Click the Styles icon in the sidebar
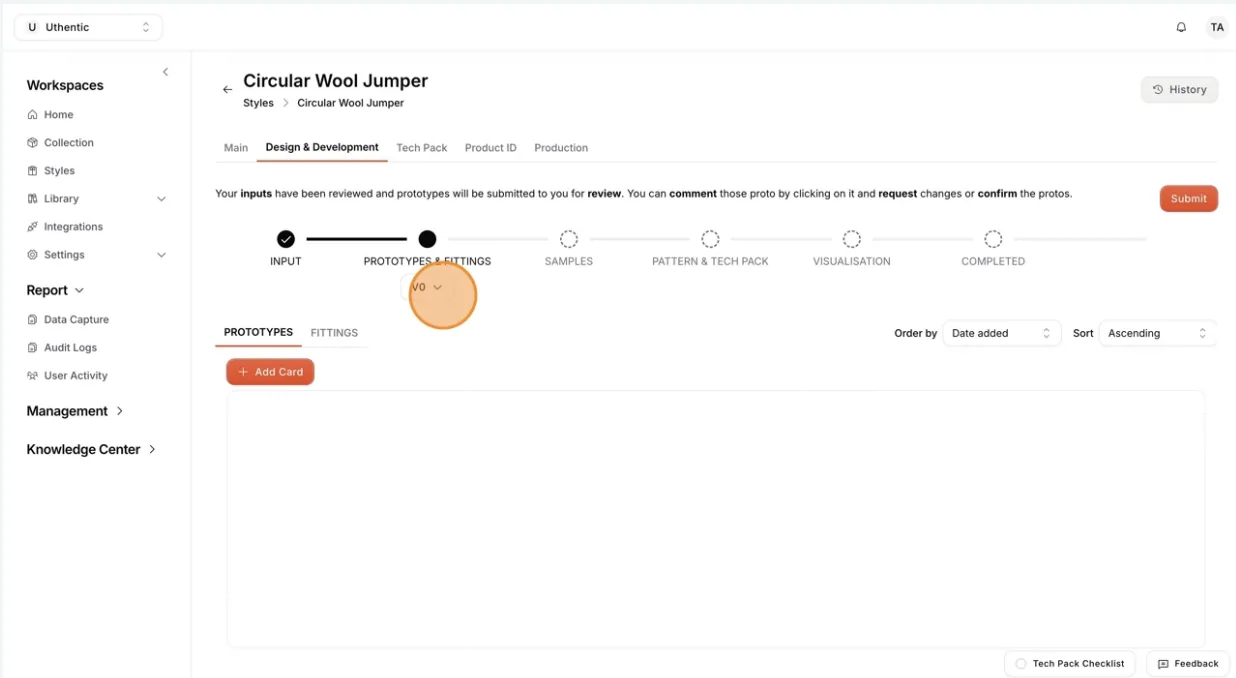1236x678 pixels. point(33,171)
